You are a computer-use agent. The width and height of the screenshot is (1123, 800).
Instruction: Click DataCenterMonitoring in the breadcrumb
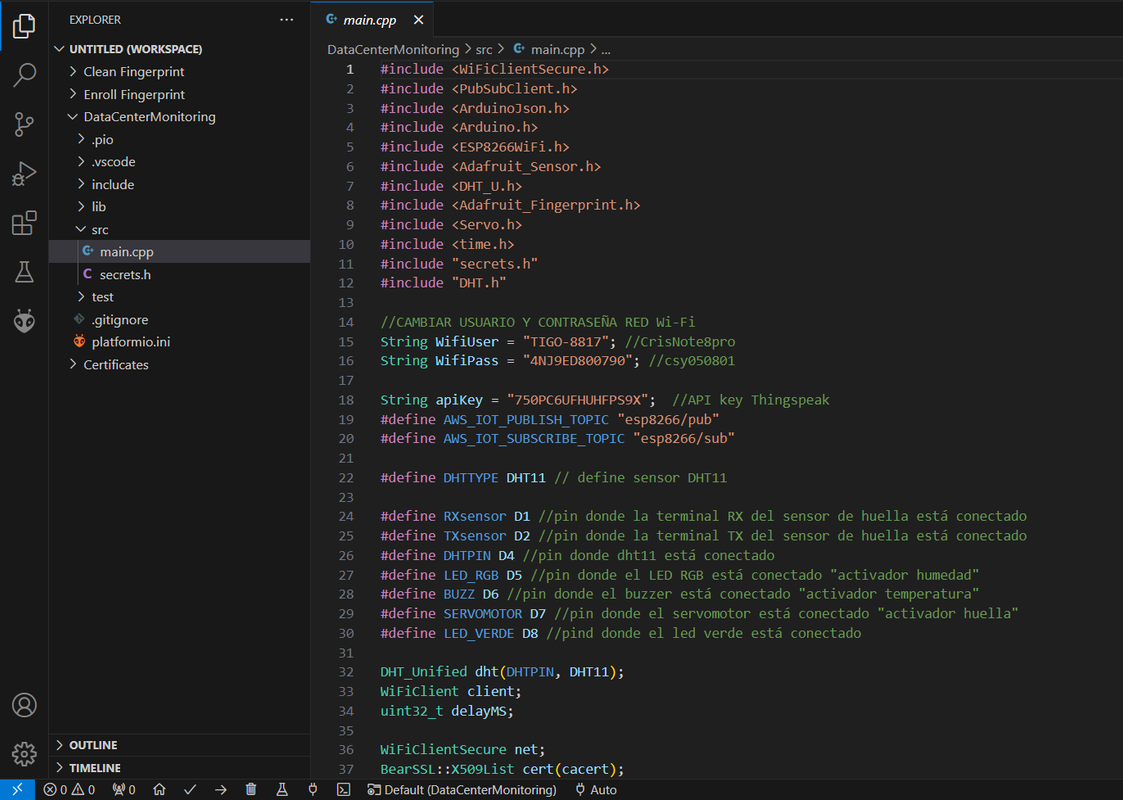[393, 49]
